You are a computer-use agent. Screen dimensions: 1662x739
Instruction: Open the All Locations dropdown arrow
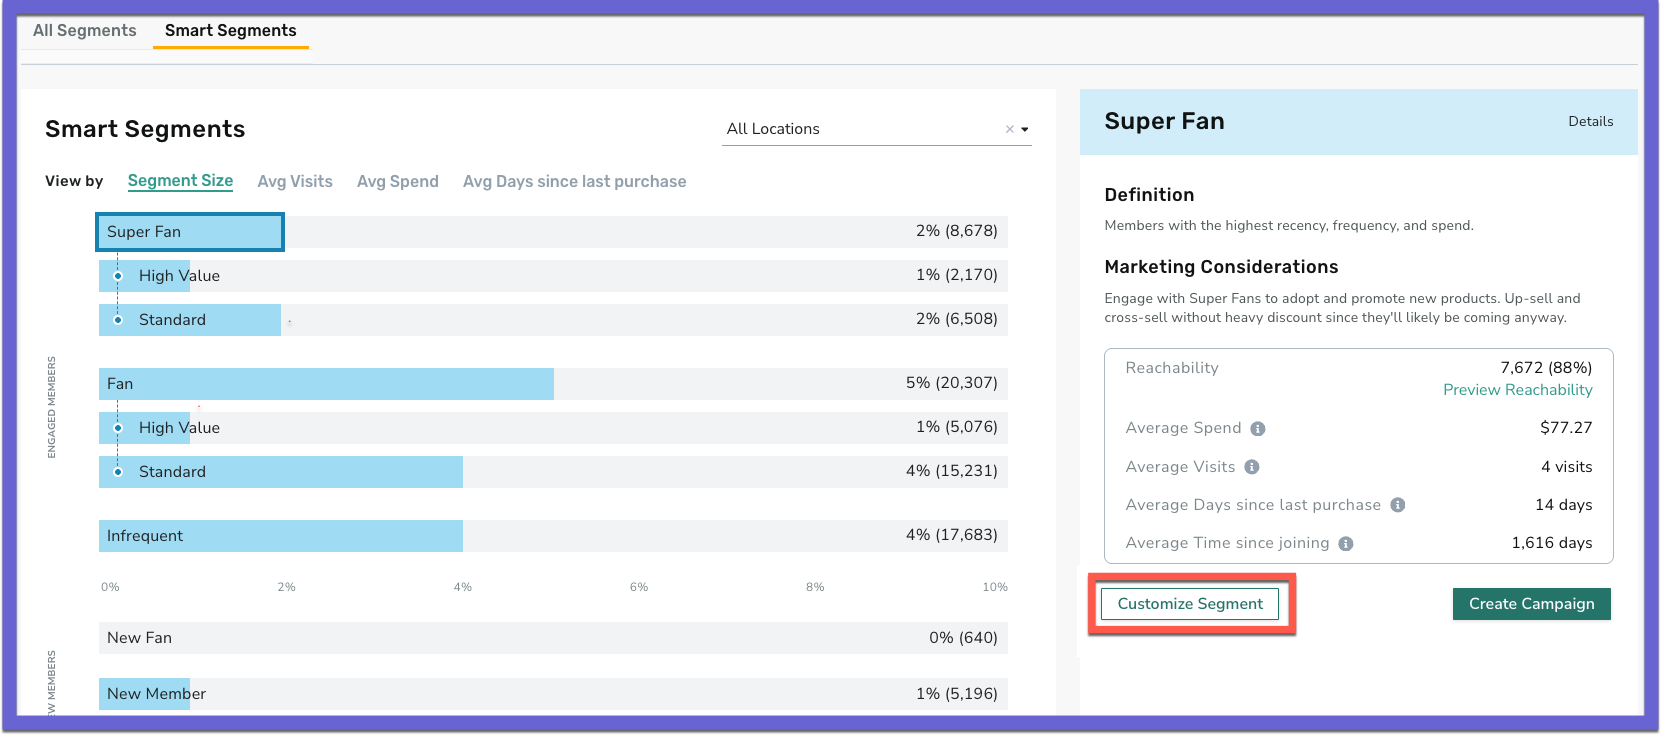click(1025, 129)
